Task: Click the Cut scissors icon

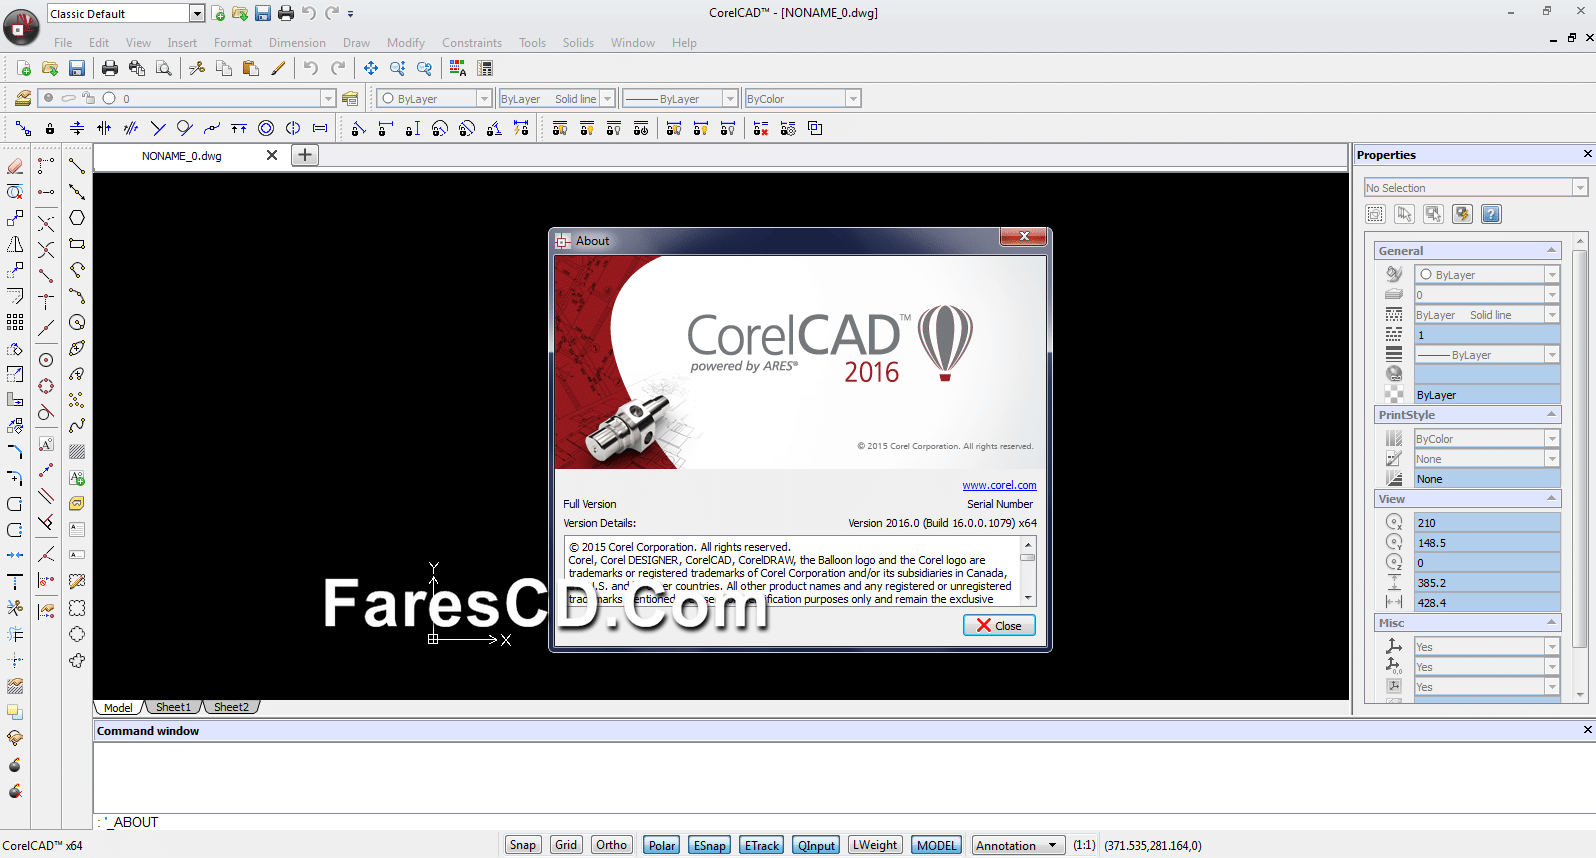Action: coord(197,68)
